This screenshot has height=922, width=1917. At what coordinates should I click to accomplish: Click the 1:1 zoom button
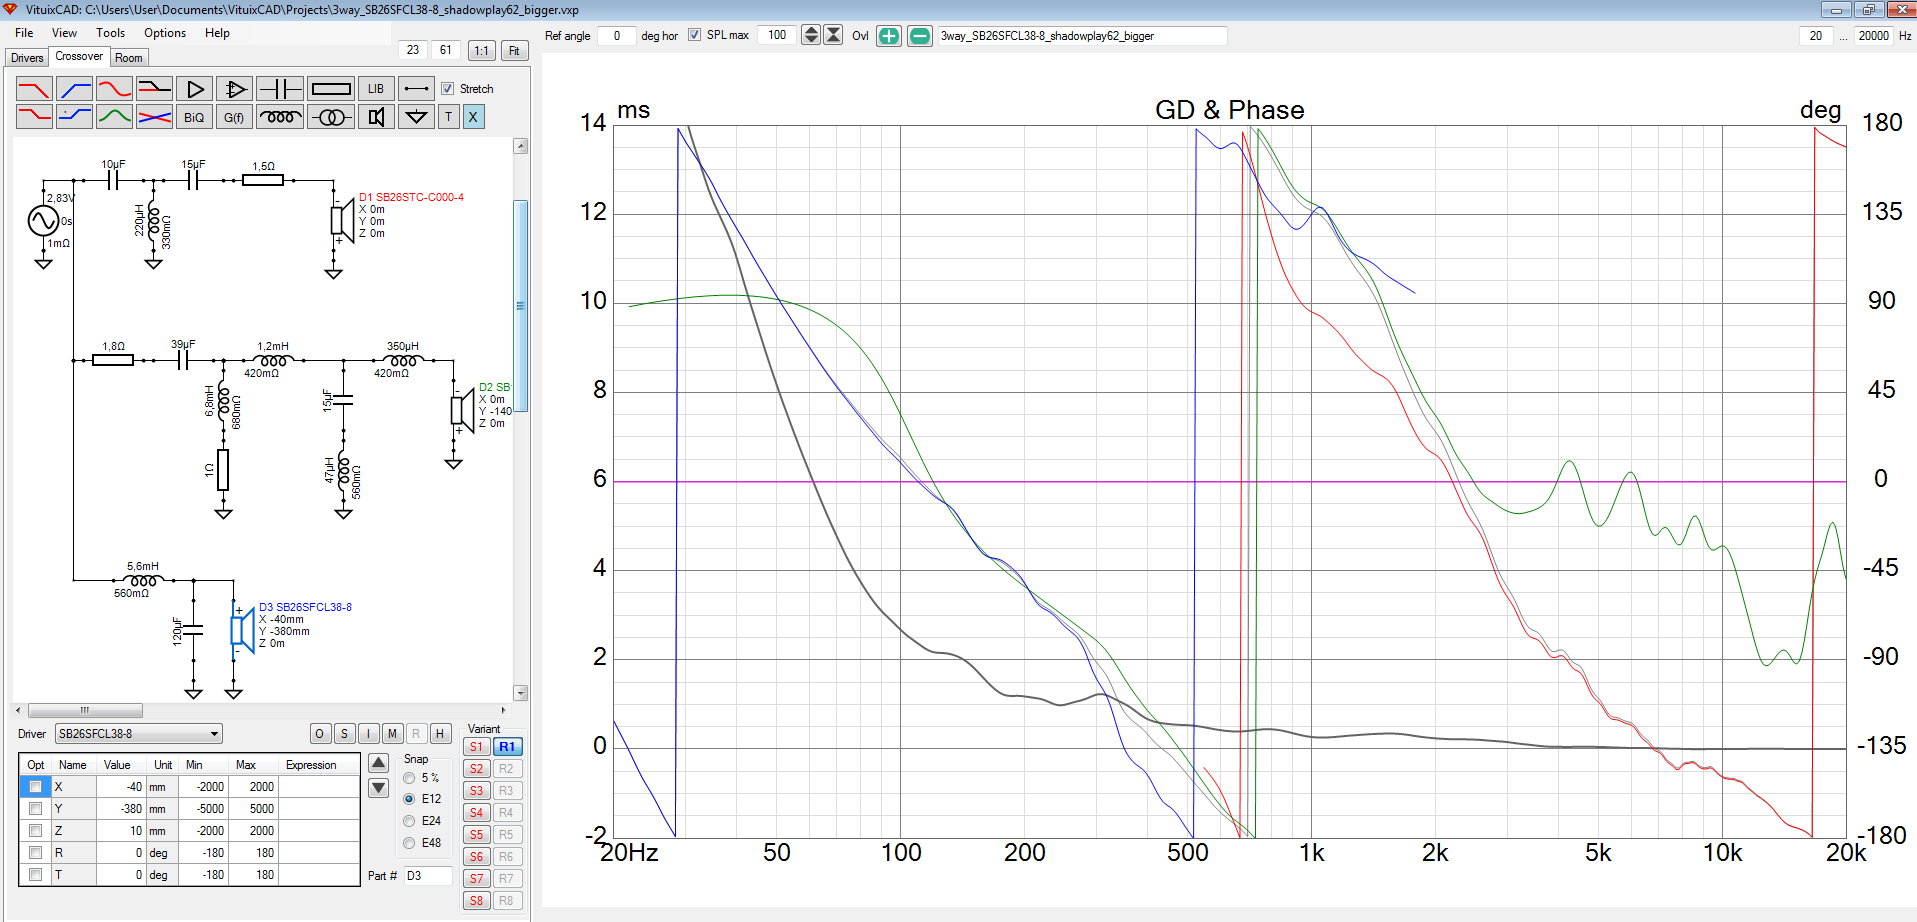coord(481,50)
